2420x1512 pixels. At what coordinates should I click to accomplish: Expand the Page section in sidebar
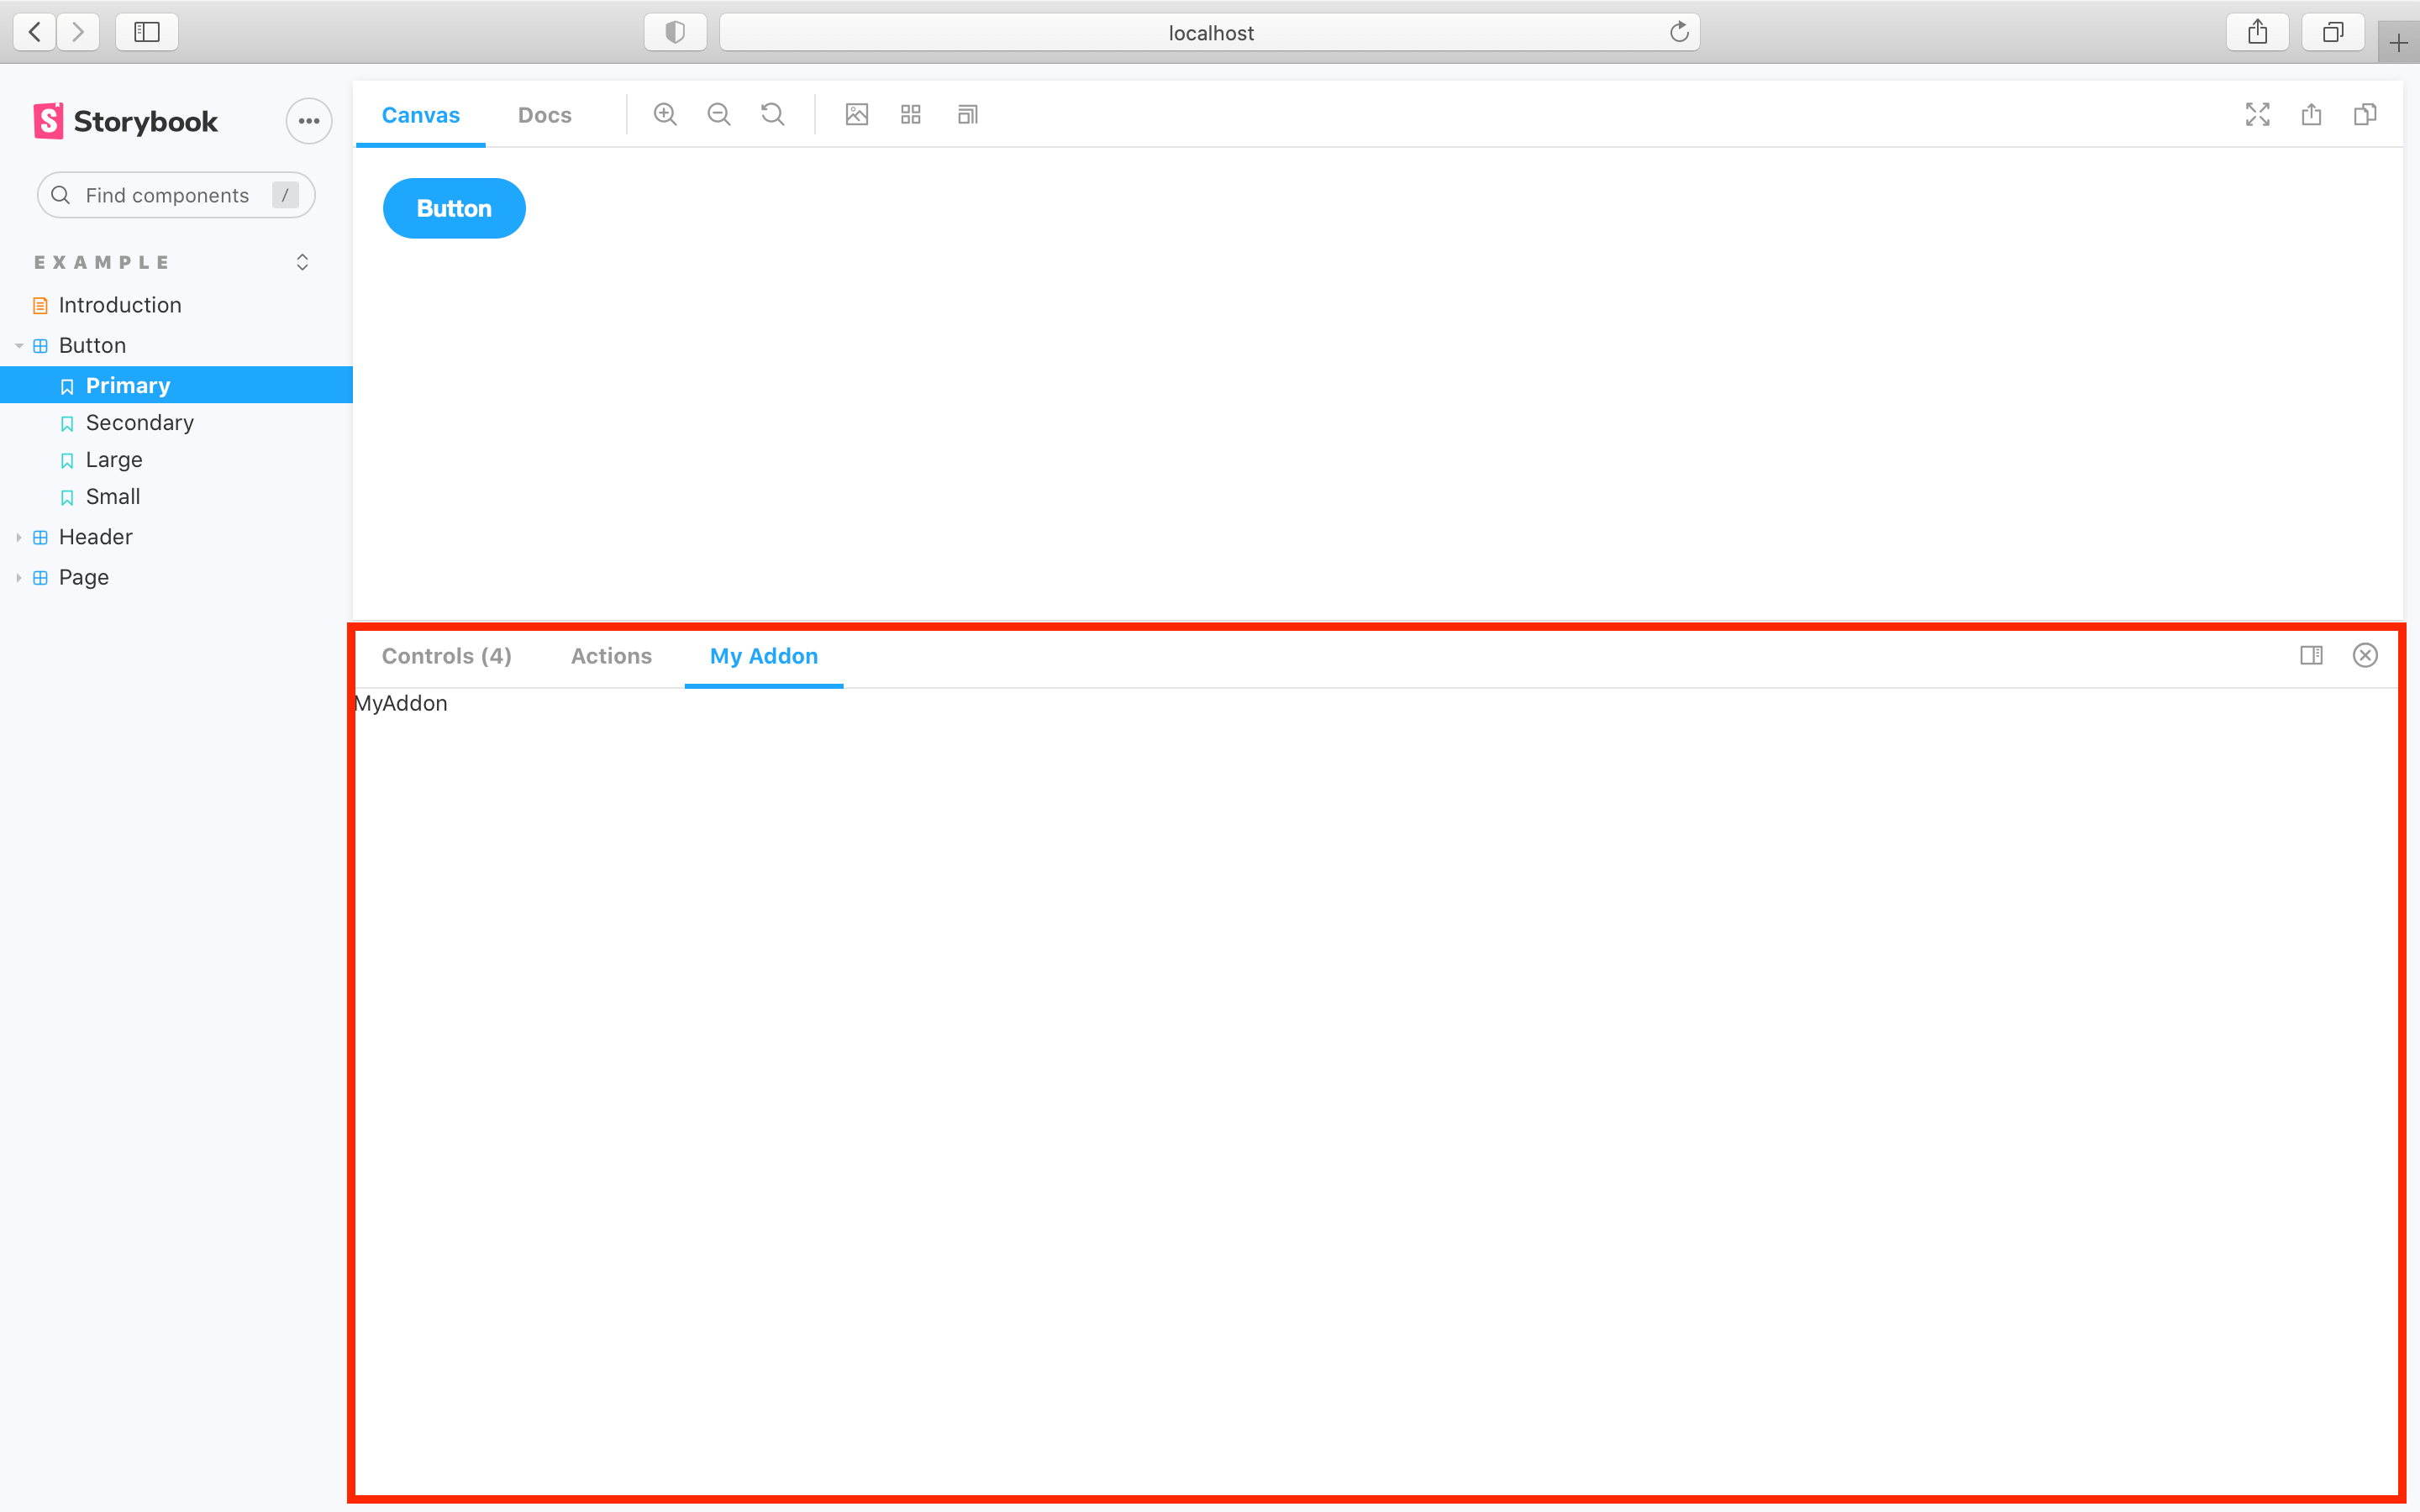coord(21,575)
